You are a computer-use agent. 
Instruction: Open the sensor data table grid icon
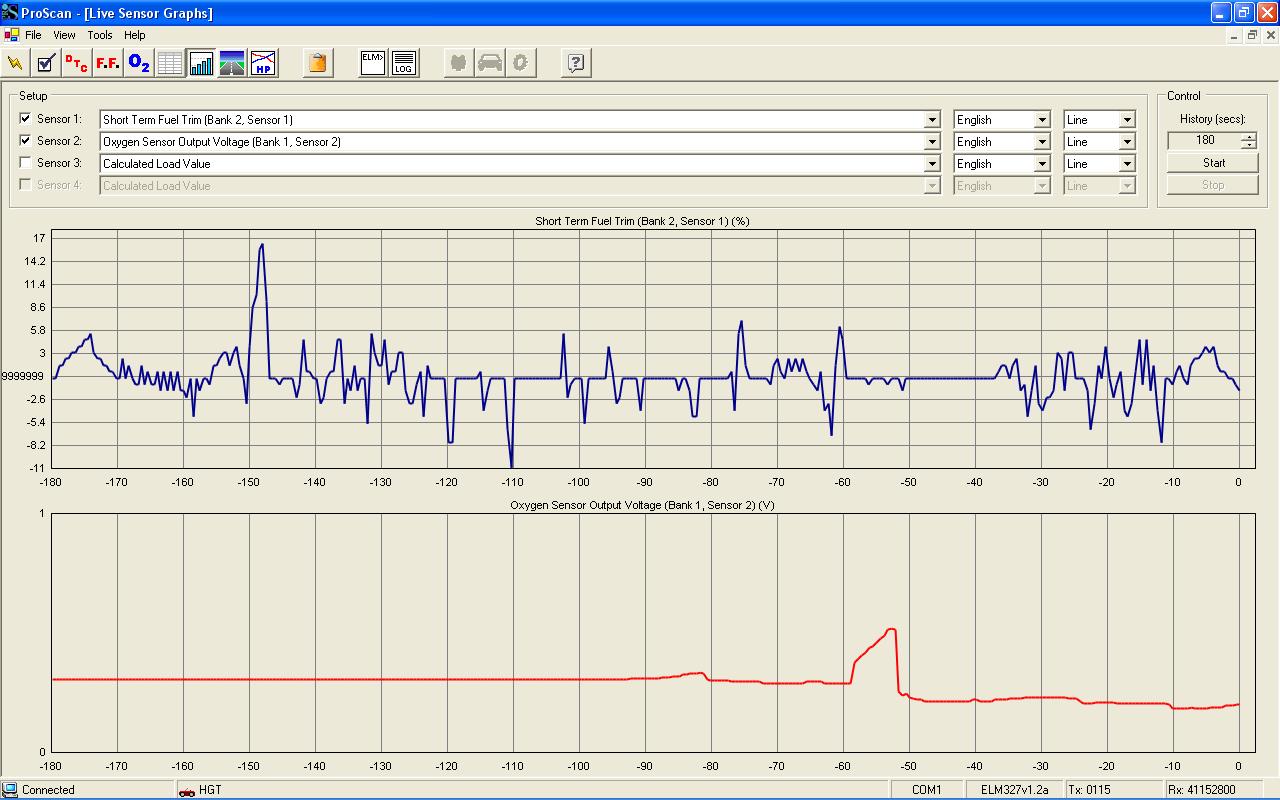pyautogui.click(x=170, y=63)
